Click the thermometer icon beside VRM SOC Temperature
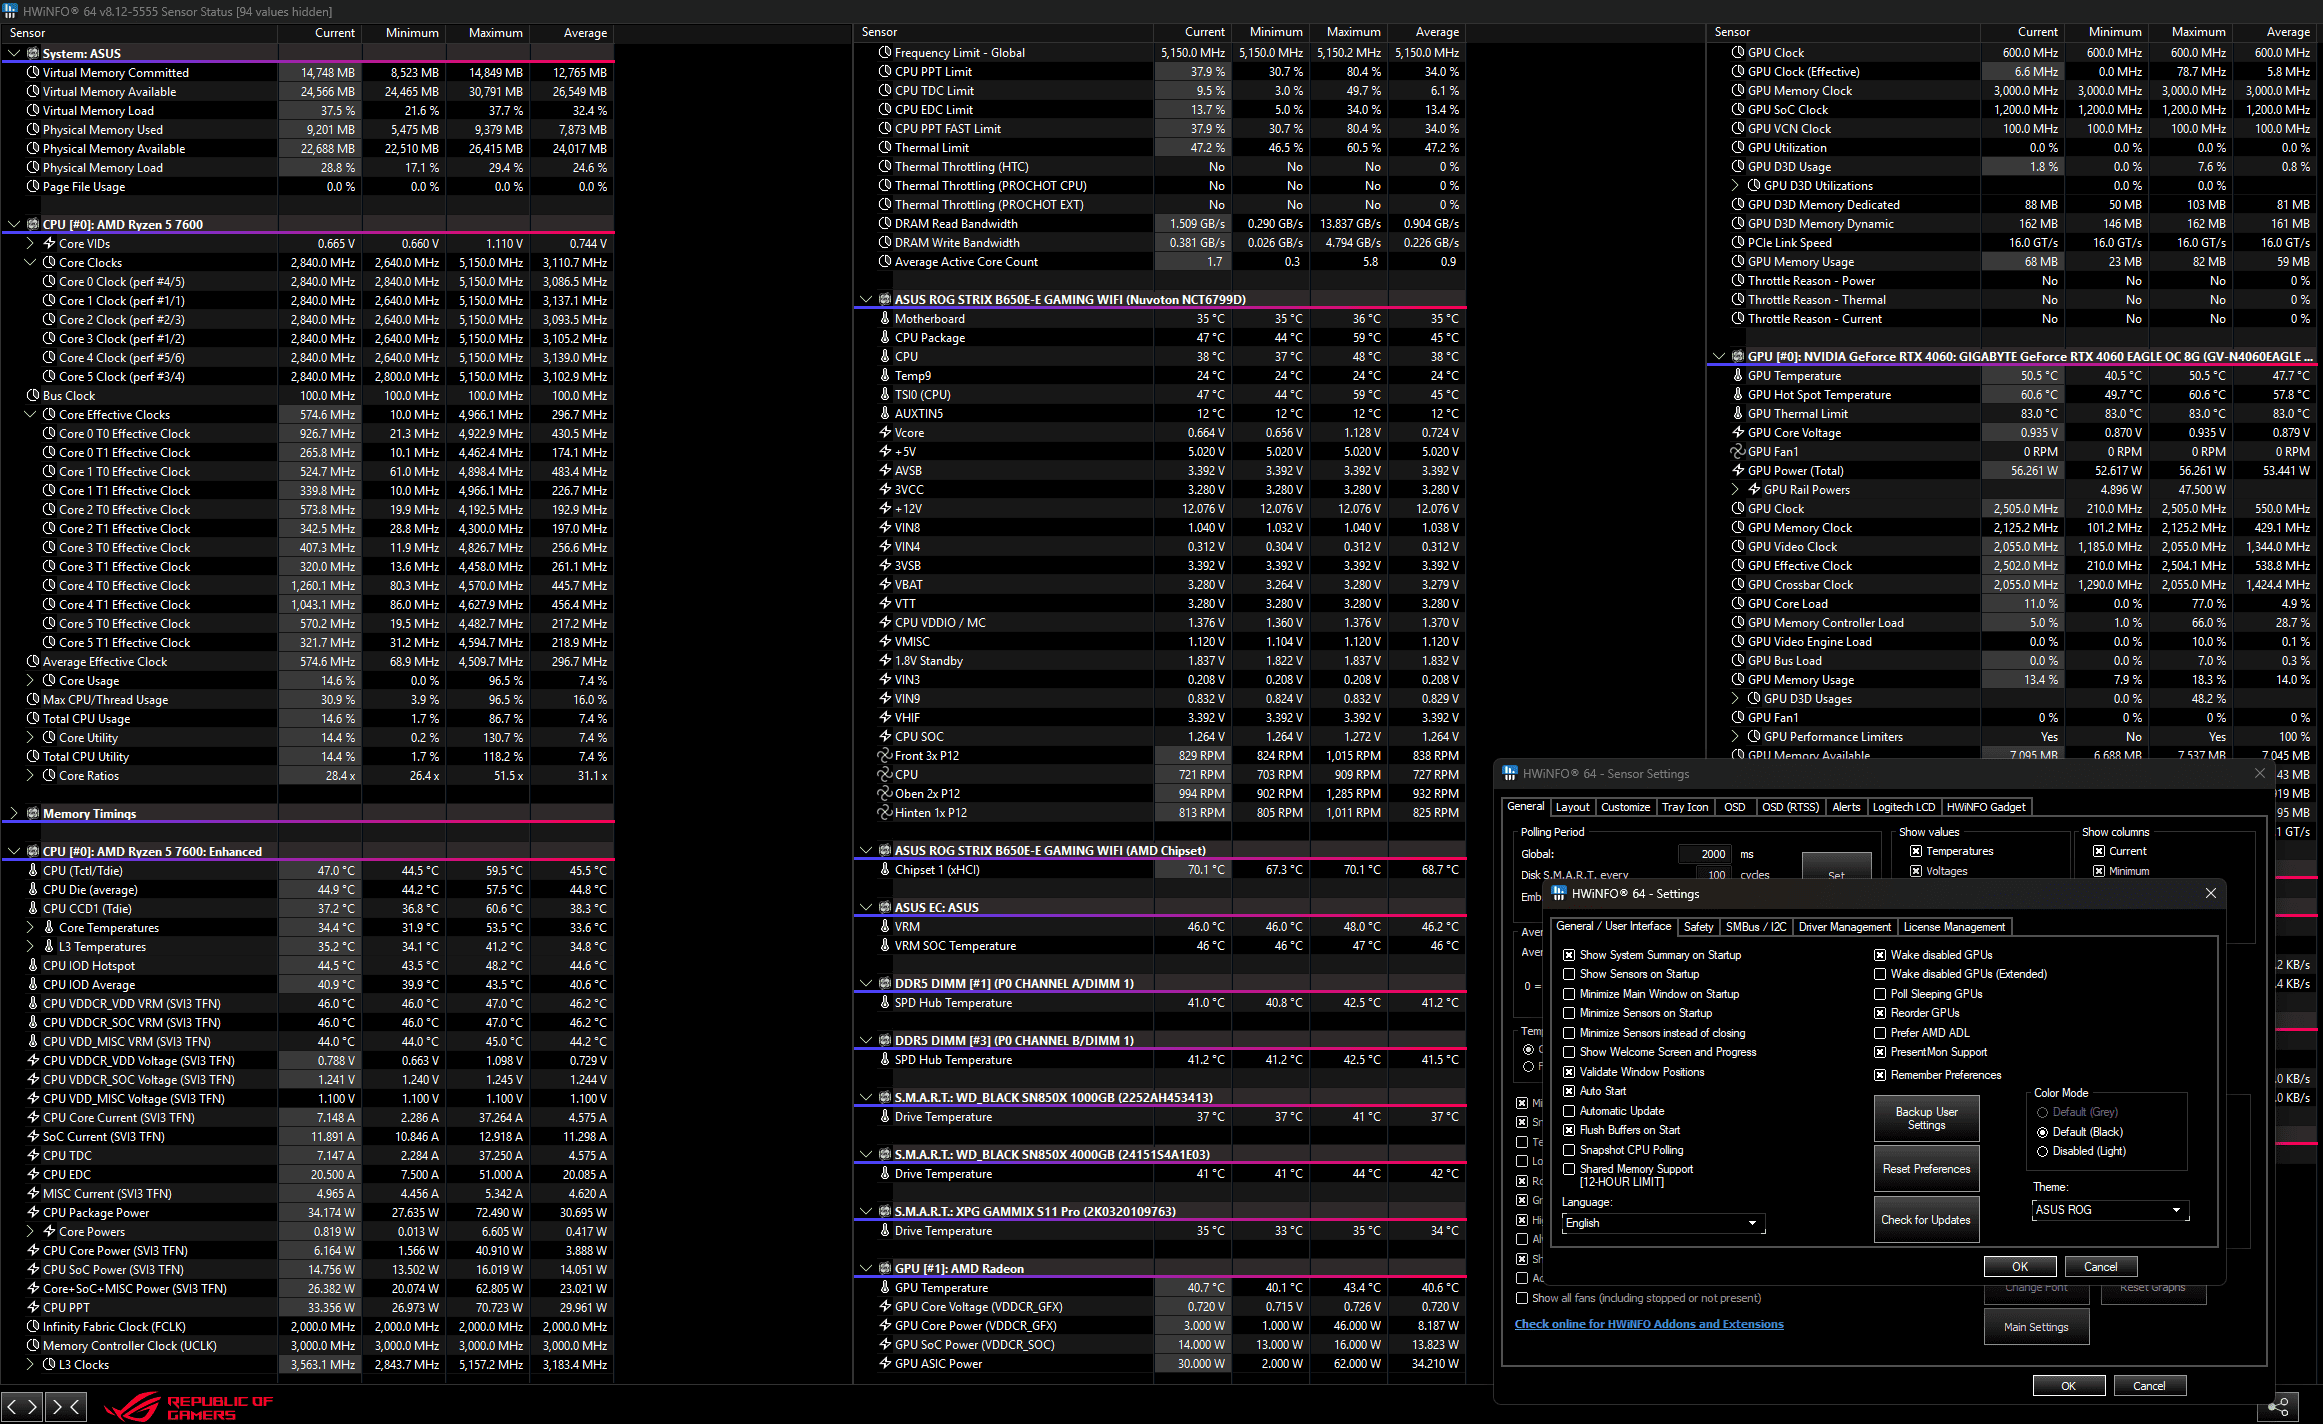2323x1424 pixels. tap(885, 945)
